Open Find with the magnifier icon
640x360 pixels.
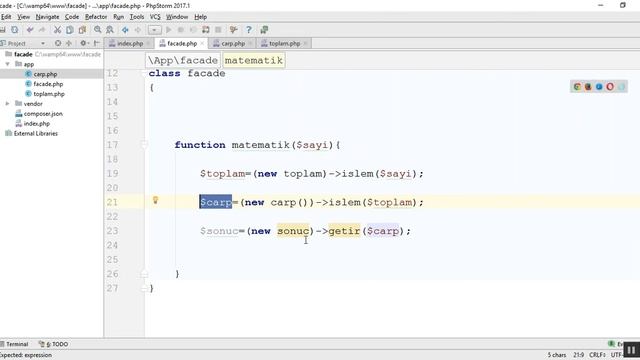pyautogui.click(x=98, y=30)
